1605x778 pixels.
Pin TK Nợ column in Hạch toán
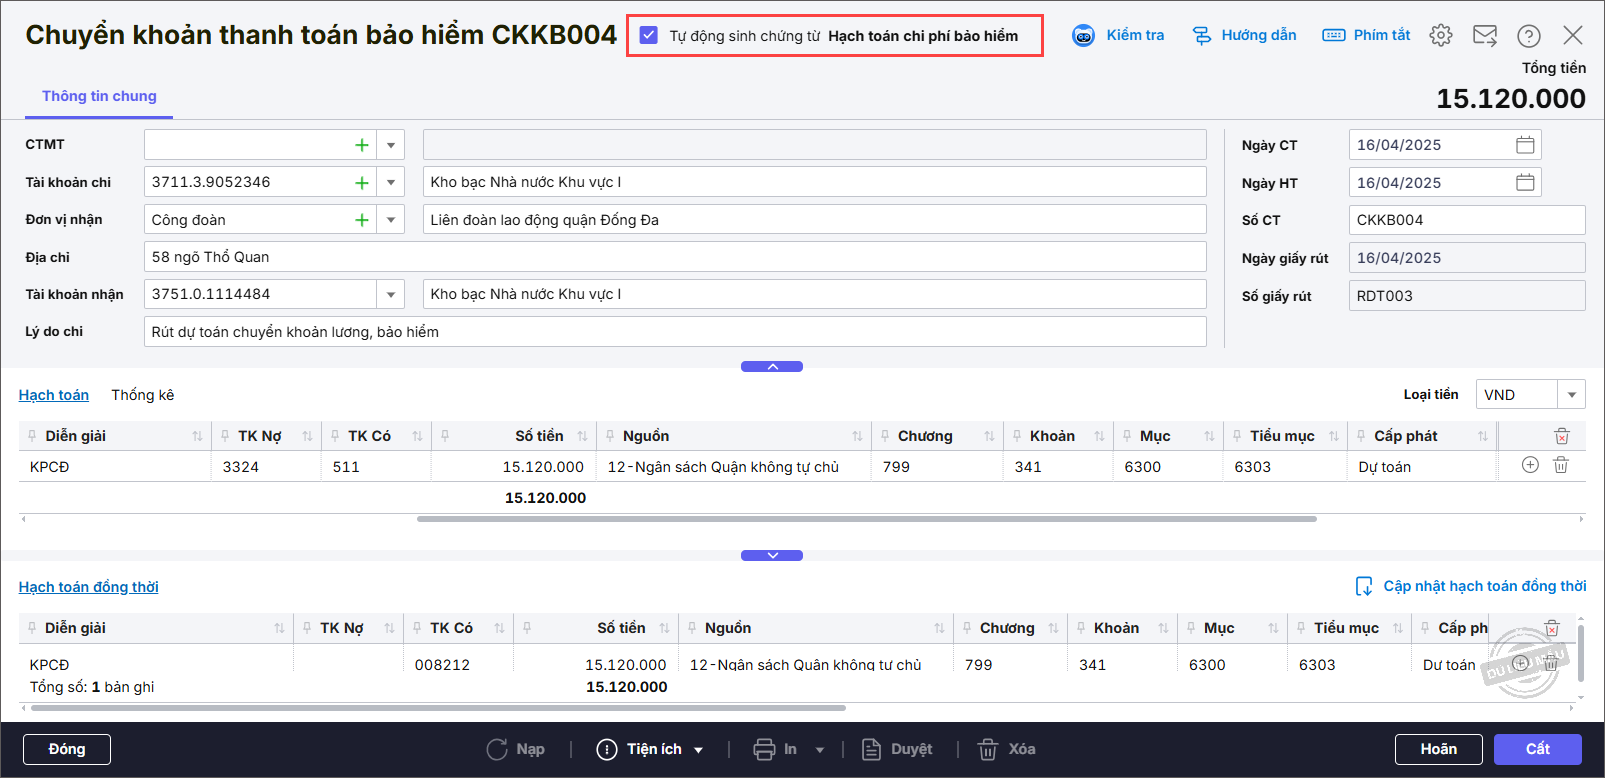(x=225, y=436)
